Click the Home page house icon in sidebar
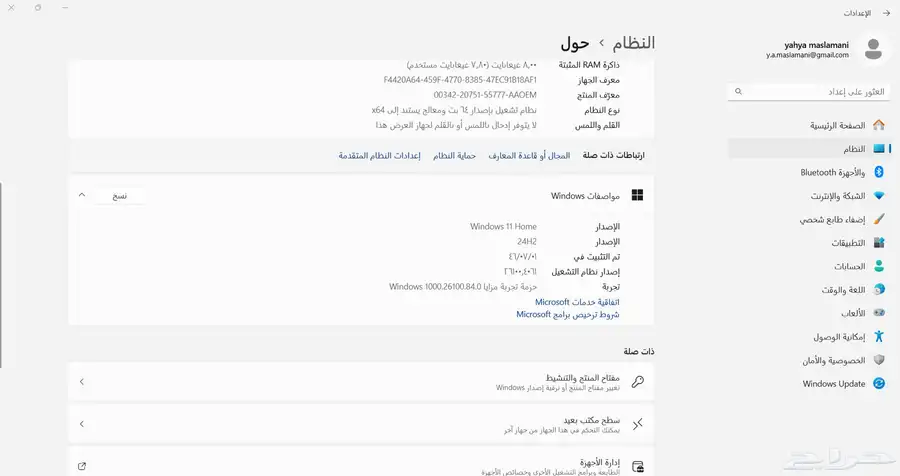Image resolution: width=900 pixels, height=476 pixels. (879, 125)
